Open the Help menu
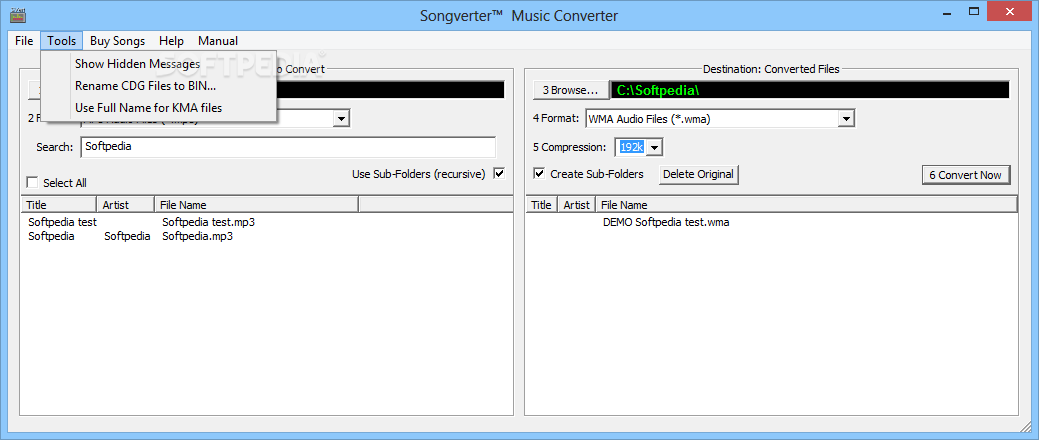Screen dimensions: 1039x440 (x=171, y=41)
